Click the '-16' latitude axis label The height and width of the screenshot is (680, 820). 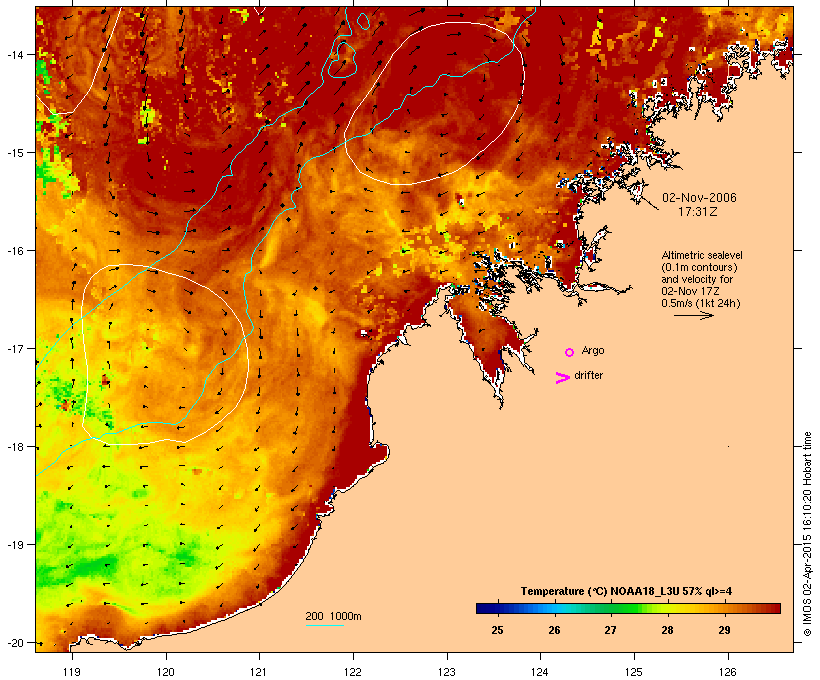click(x=14, y=251)
